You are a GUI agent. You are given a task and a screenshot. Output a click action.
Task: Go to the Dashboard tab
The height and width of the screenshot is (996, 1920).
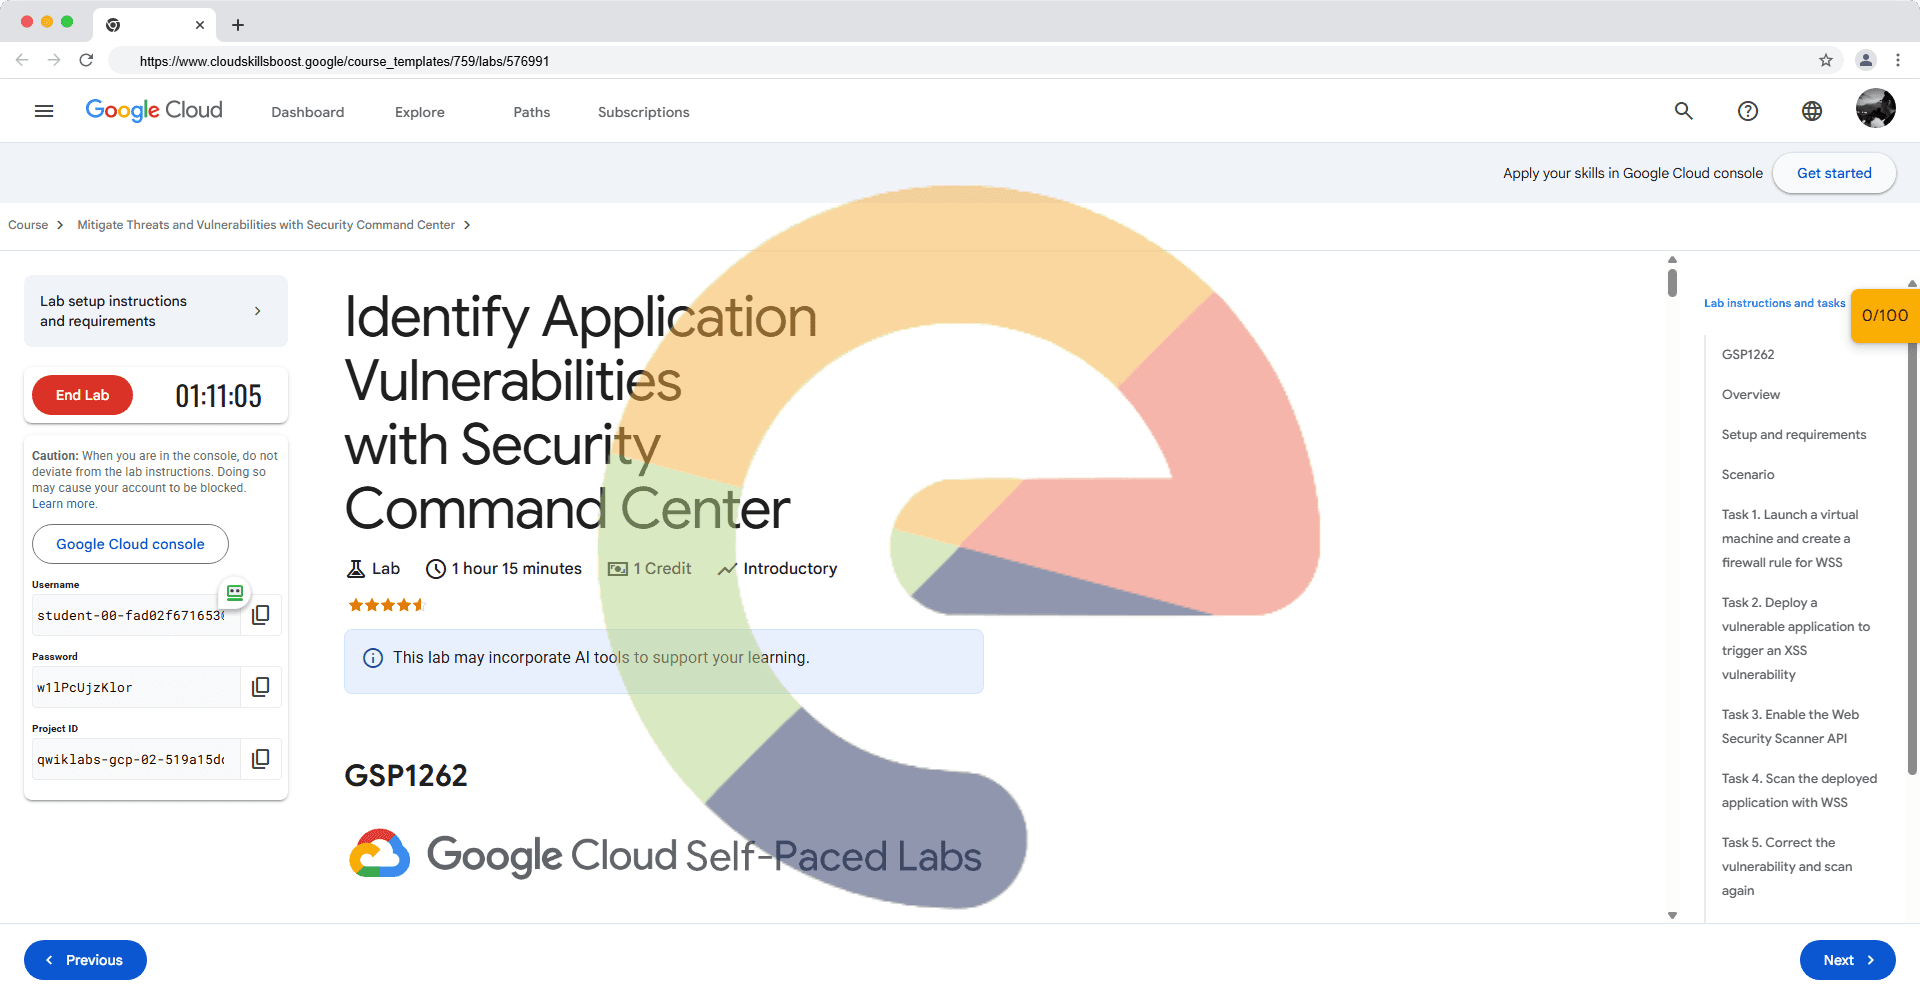point(307,112)
